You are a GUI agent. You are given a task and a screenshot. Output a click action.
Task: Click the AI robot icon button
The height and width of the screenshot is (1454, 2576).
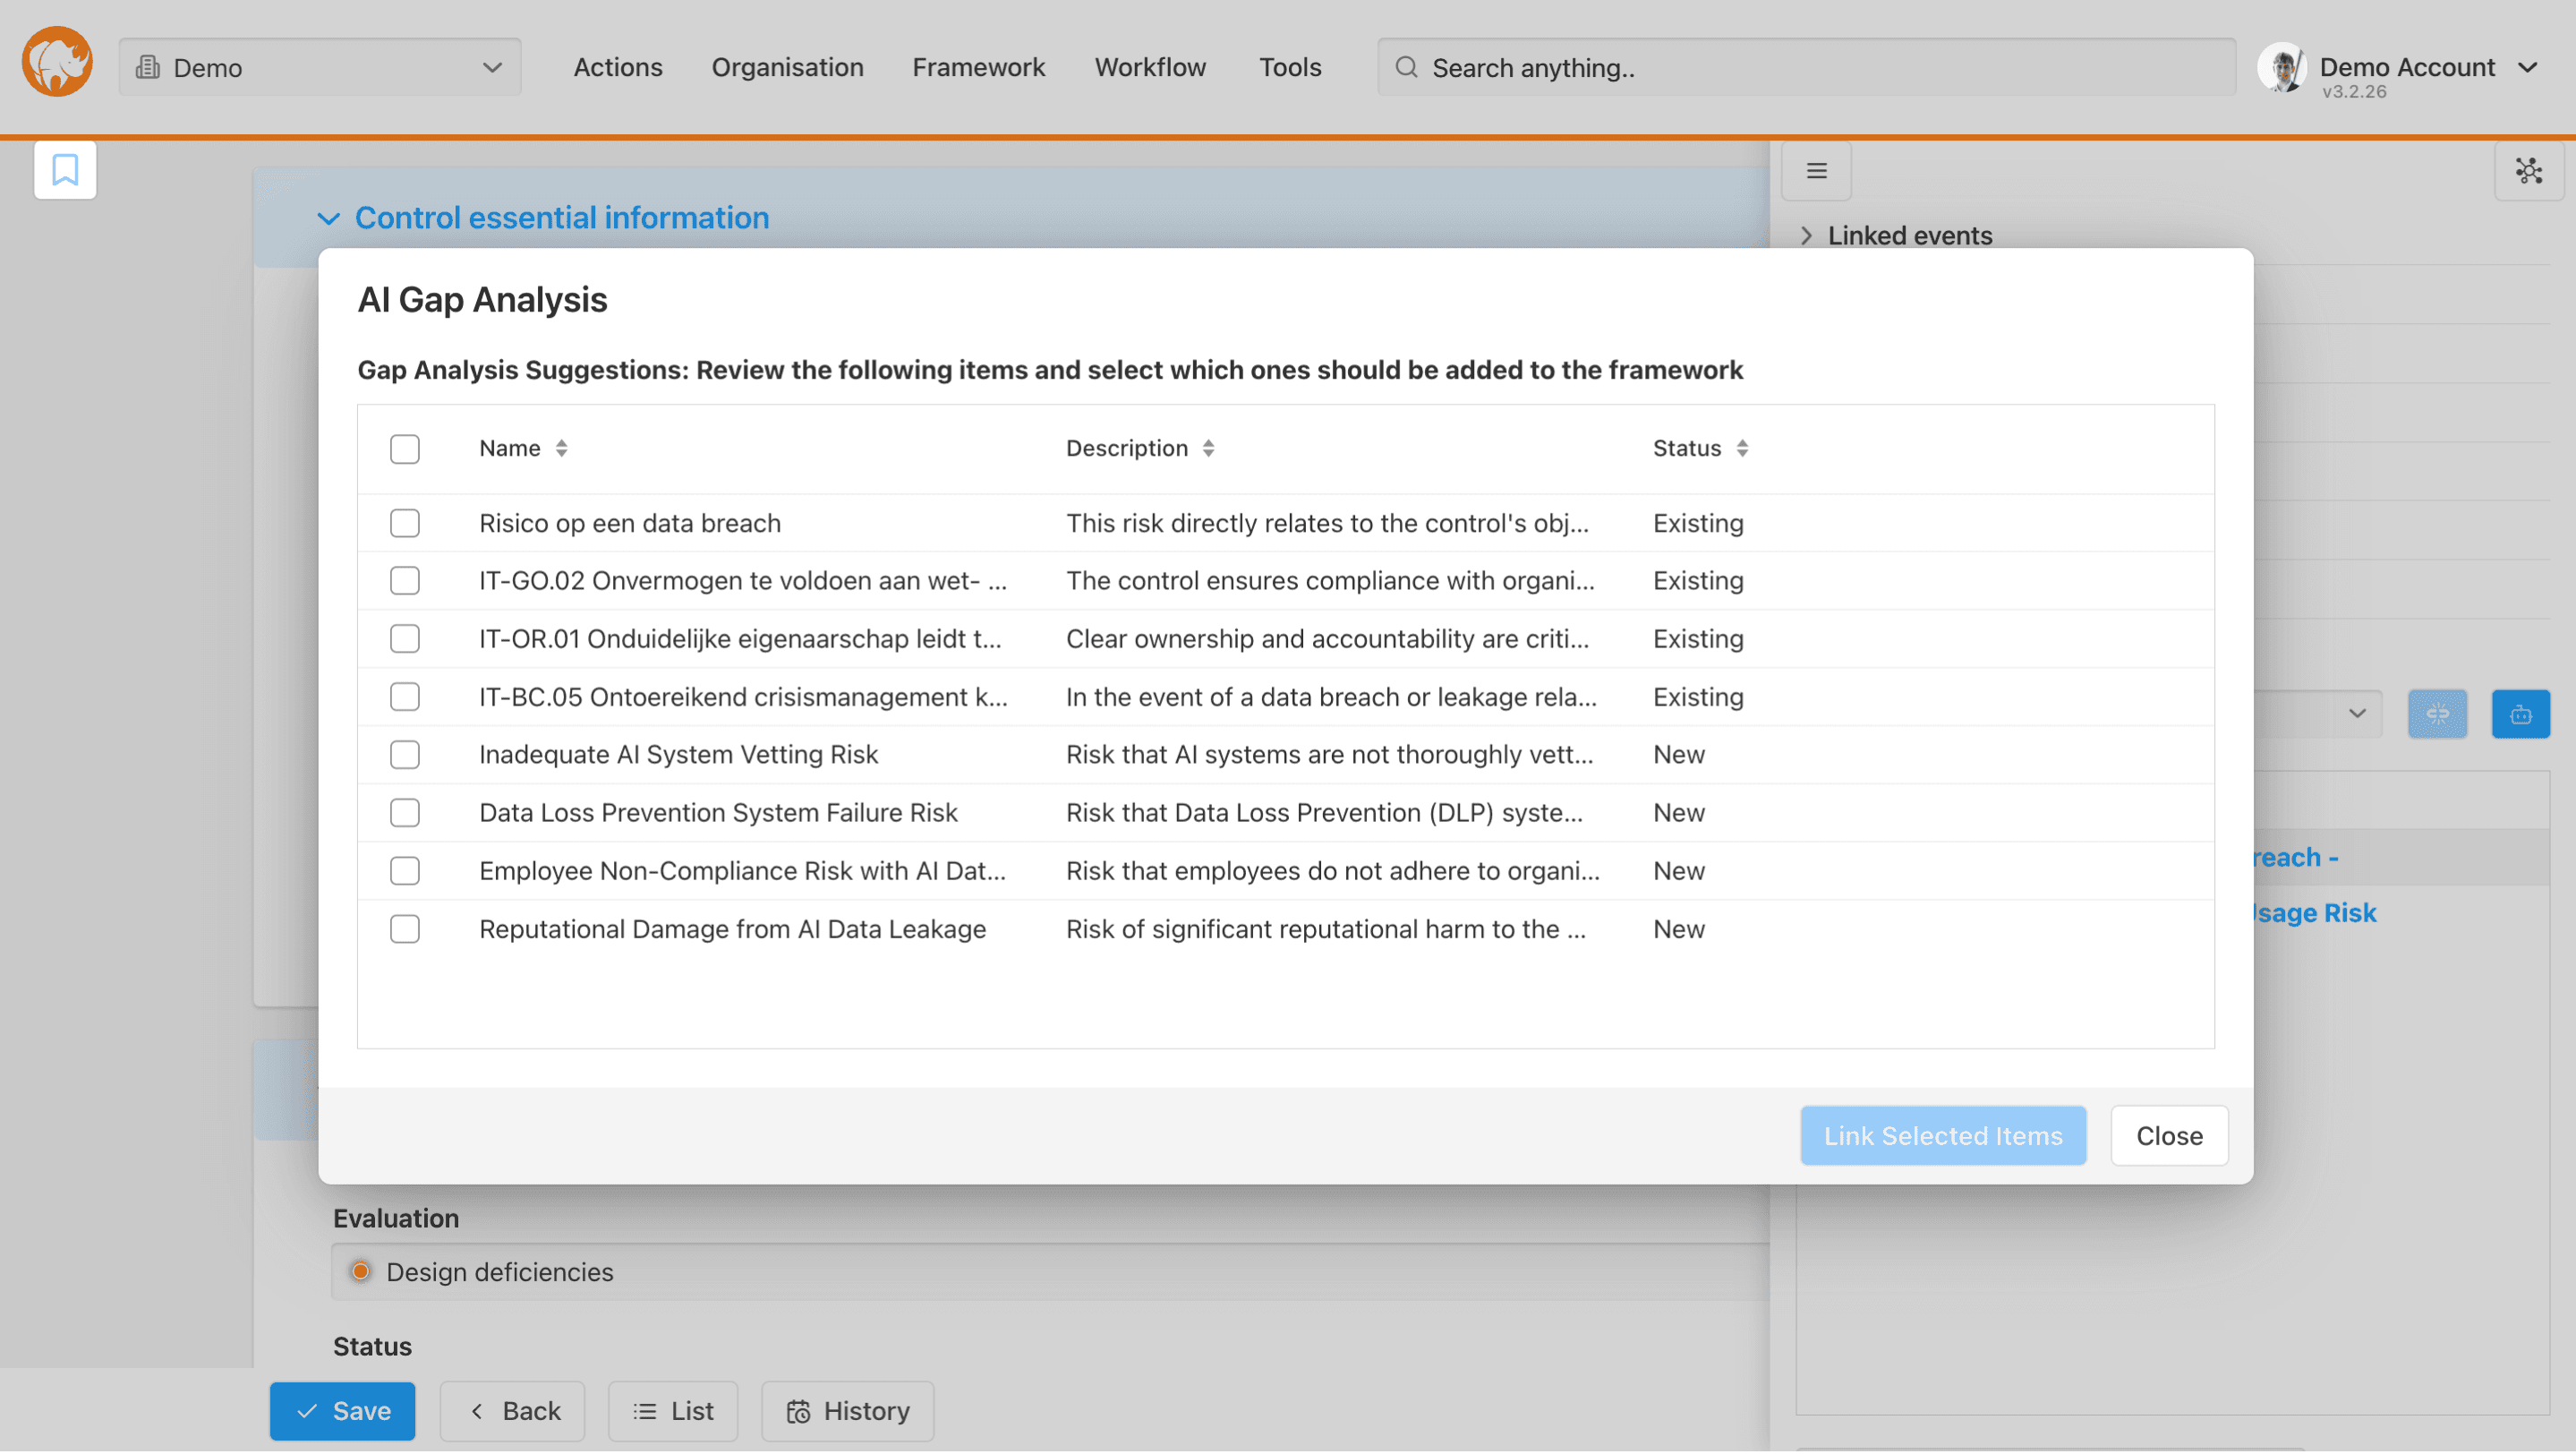pyautogui.click(x=2520, y=714)
